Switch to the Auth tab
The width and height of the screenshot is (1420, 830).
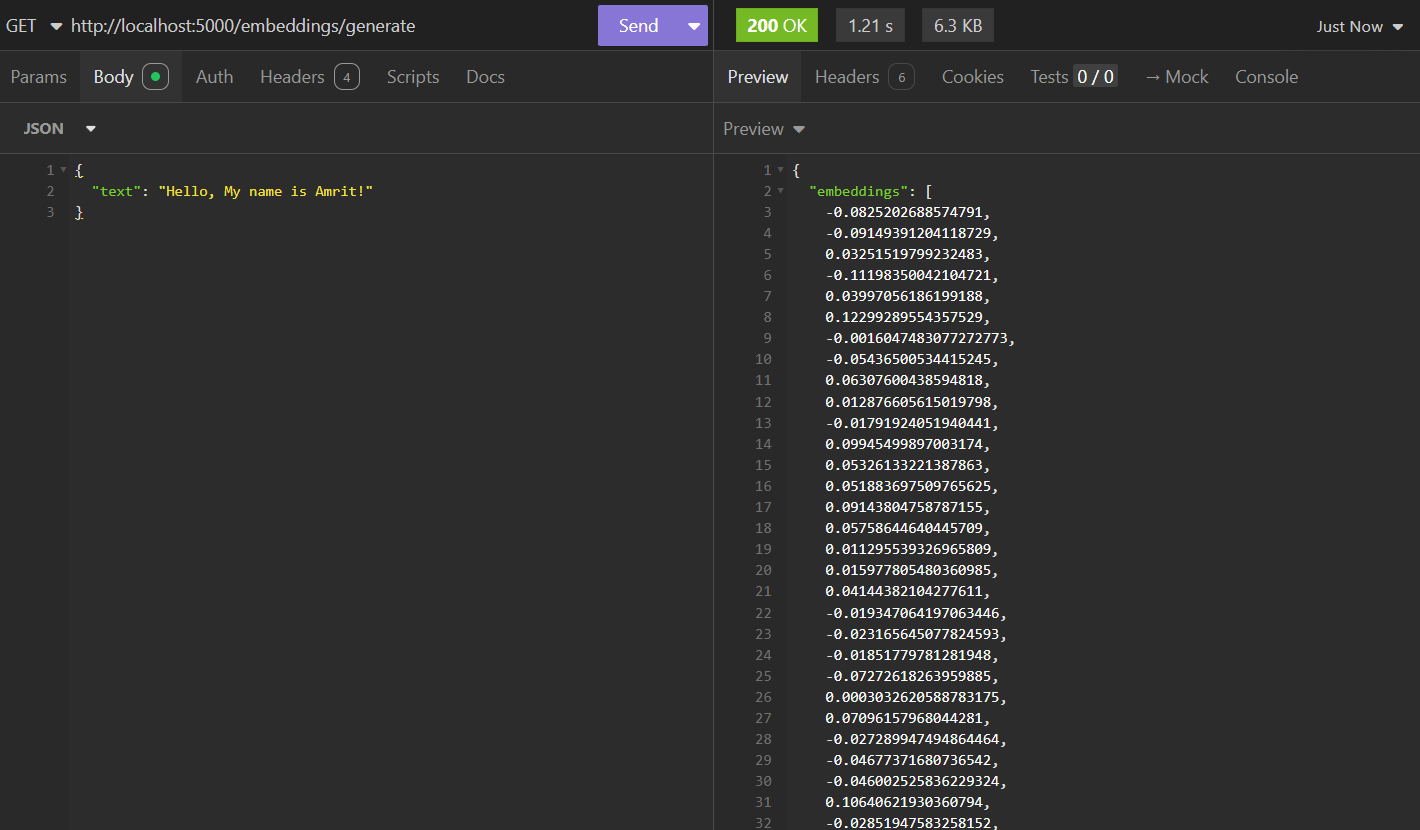(214, 77)
